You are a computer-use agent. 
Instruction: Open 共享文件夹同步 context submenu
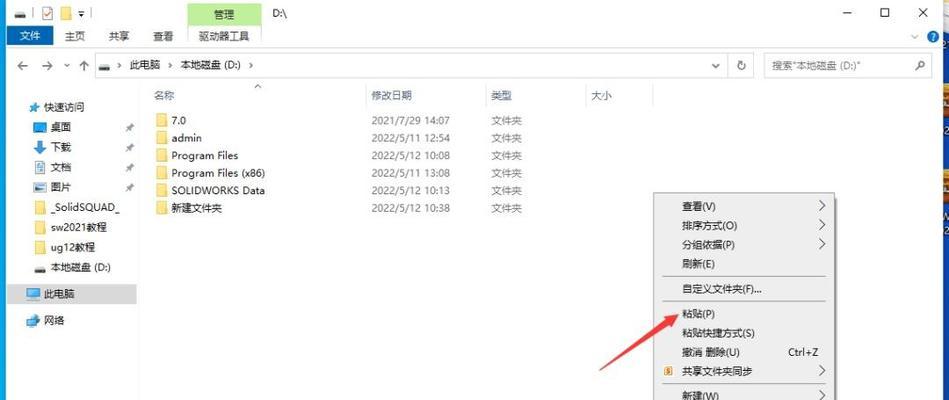tap(745, 371)
